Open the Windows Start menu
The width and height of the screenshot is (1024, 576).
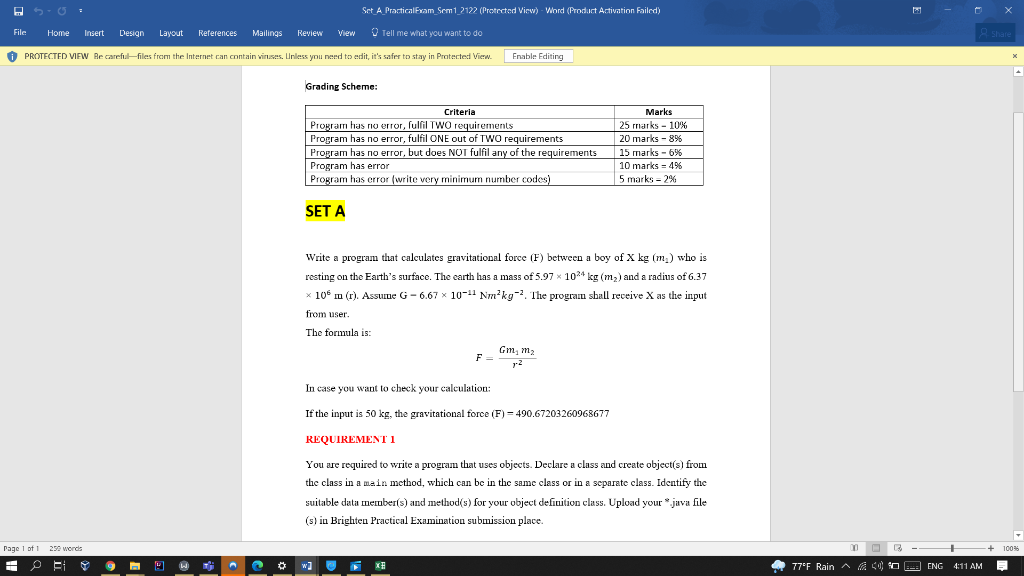[11, 566]
